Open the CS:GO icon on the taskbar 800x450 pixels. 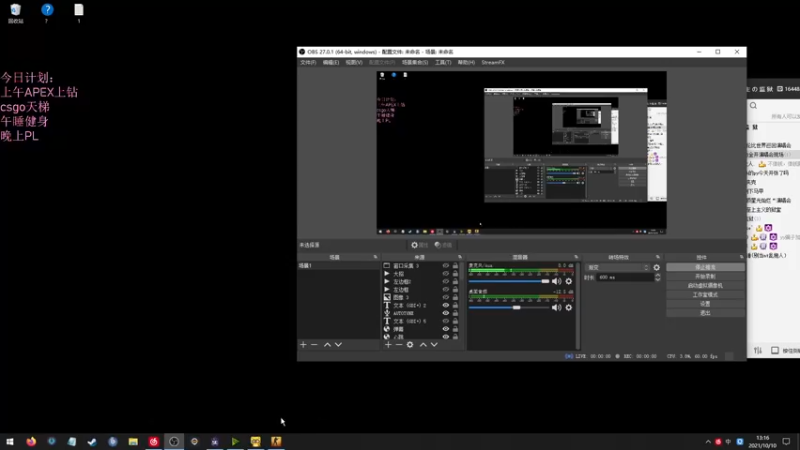tap(276, 441)
